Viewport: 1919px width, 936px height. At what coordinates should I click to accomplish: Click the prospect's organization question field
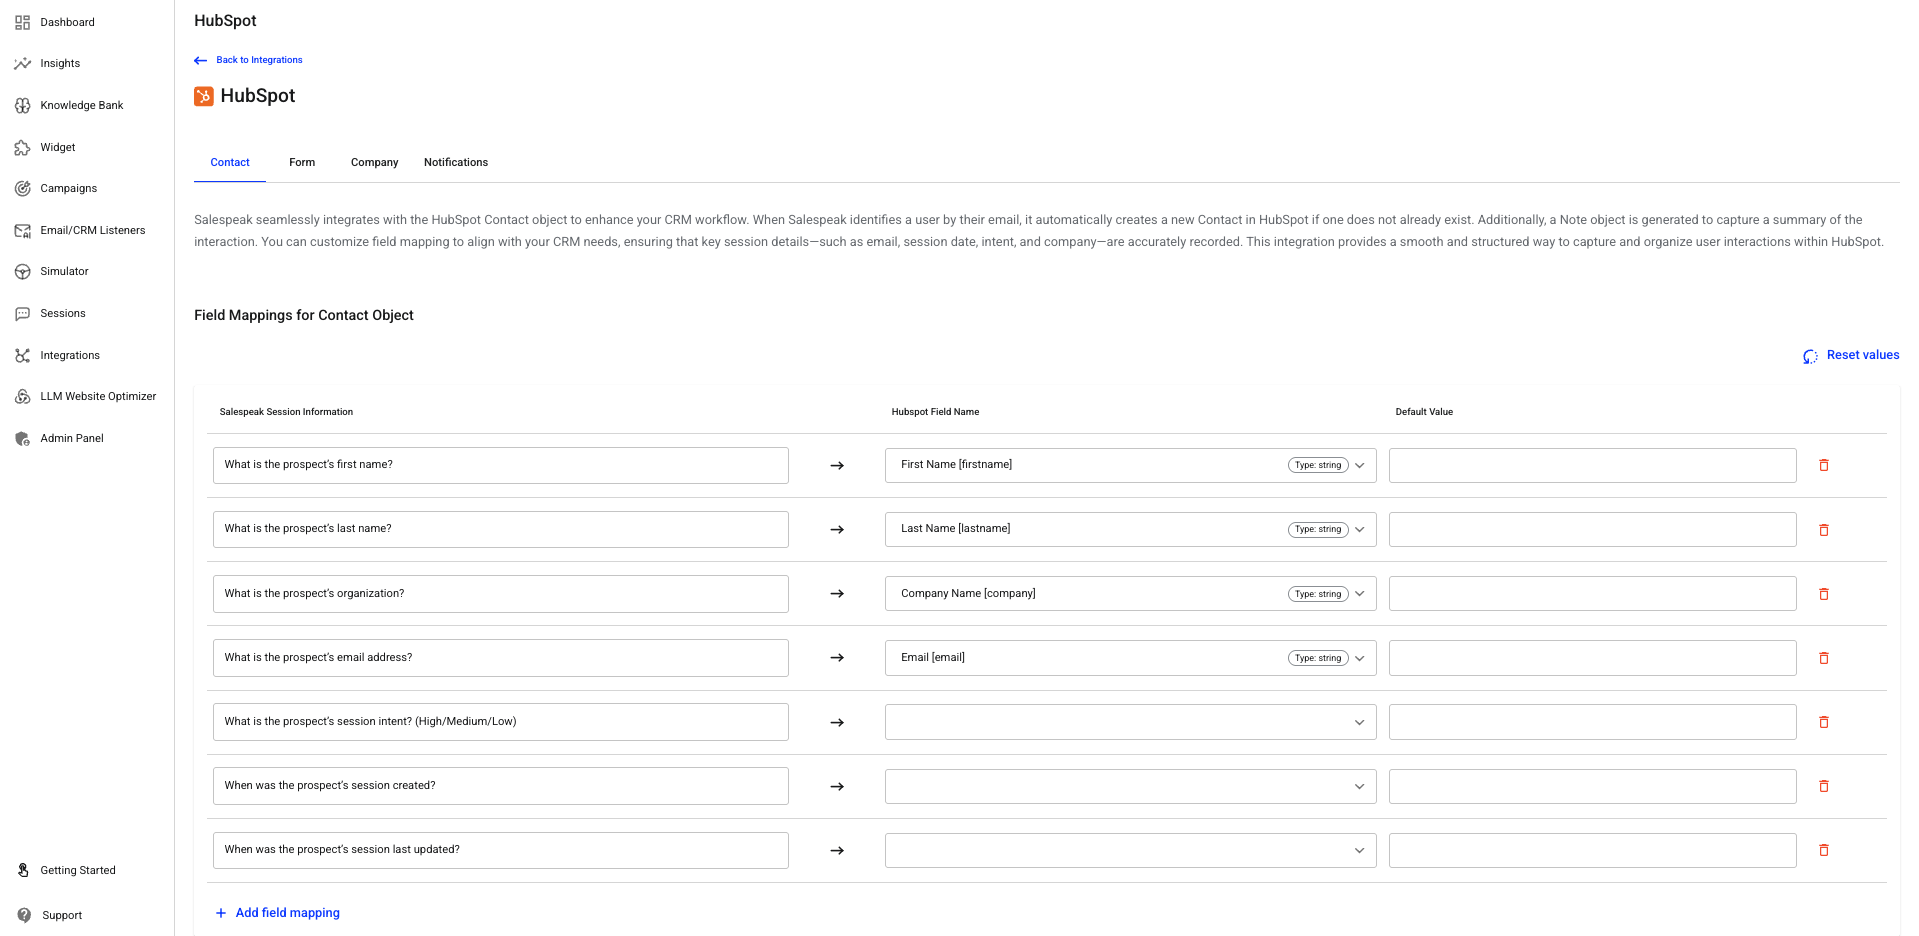[x=501, y=594]
